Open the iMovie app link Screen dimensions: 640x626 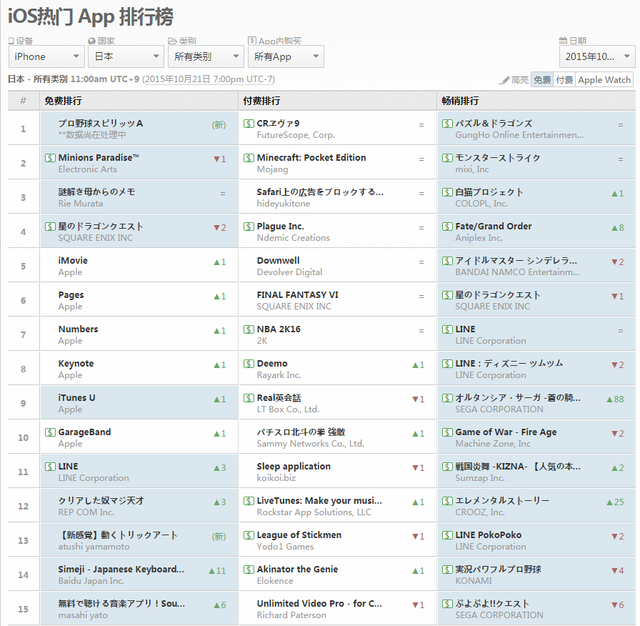[x=73, y=260]
